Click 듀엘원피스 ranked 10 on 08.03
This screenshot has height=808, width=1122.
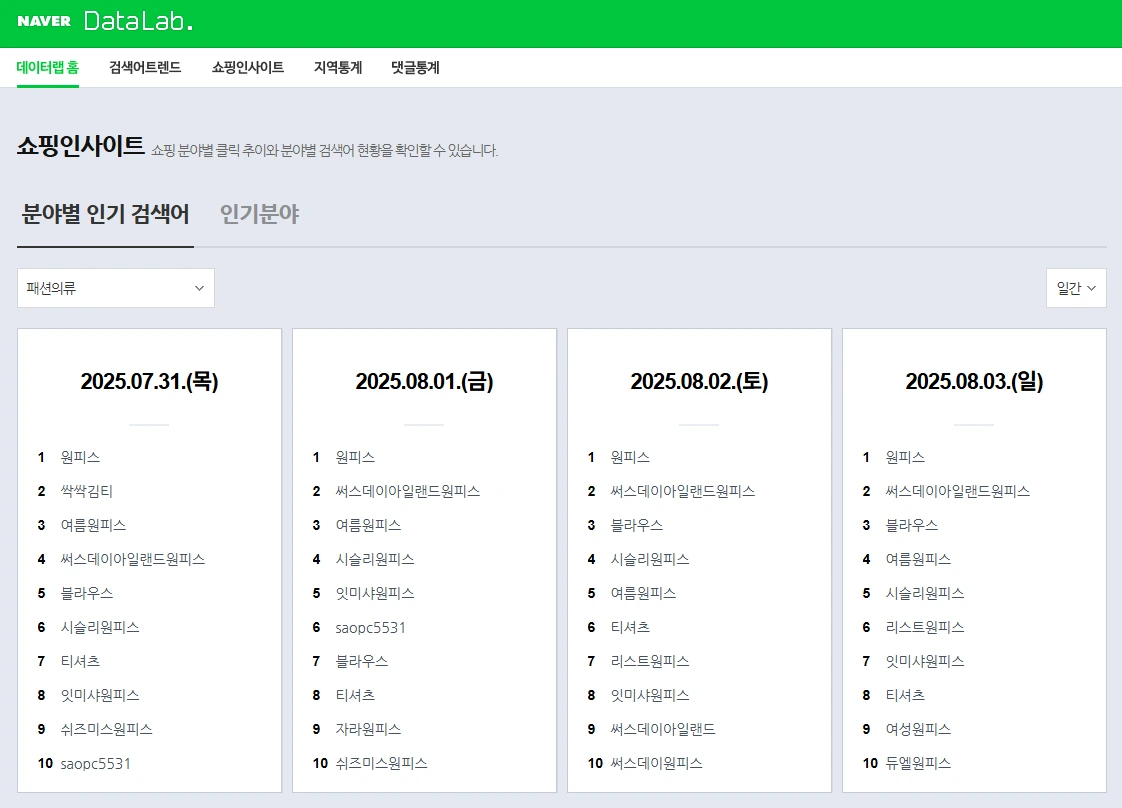pos(917,764)
